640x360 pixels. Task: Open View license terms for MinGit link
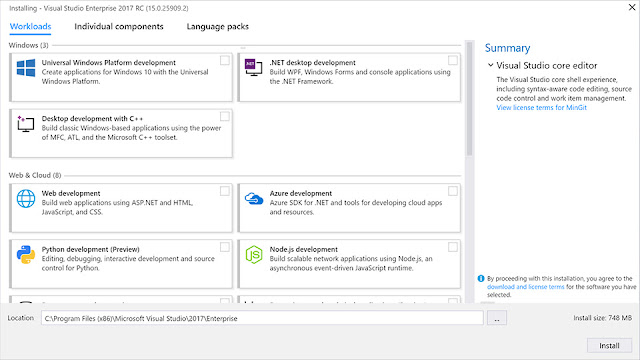pyautogui.click(x=541, y=108)
